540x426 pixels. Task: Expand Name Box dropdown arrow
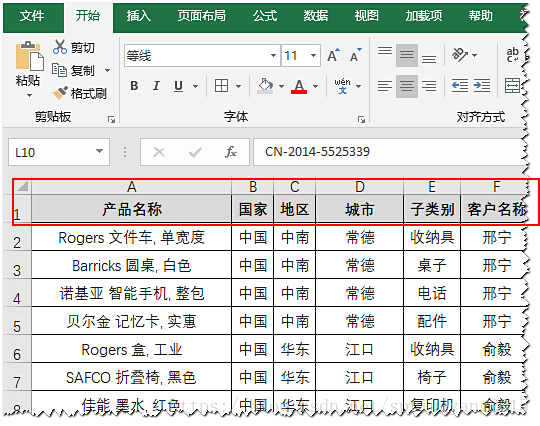100,151
